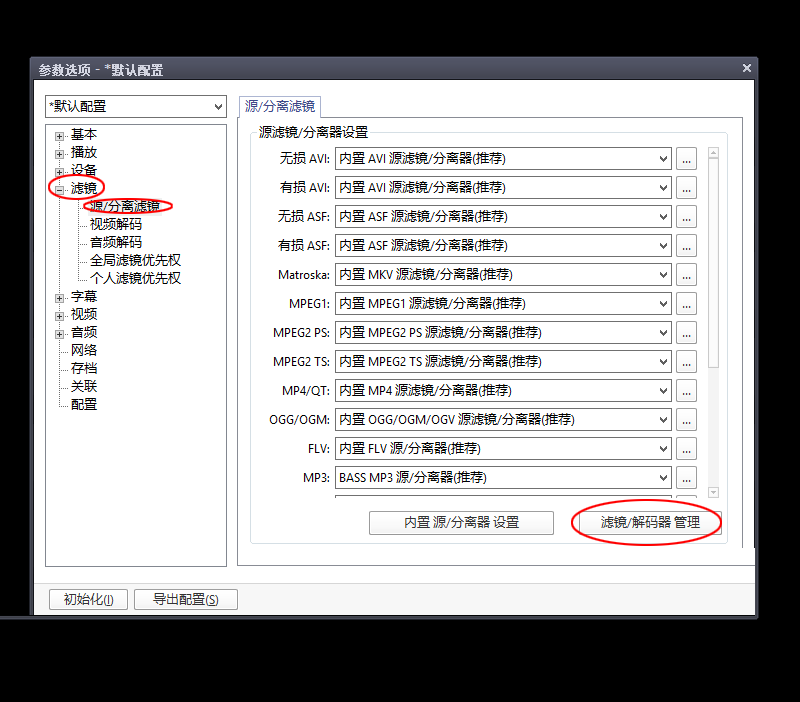Select the 源/分离滤镜 tab
Viewport: 800px width, 702px height.
tap(280, 106)
